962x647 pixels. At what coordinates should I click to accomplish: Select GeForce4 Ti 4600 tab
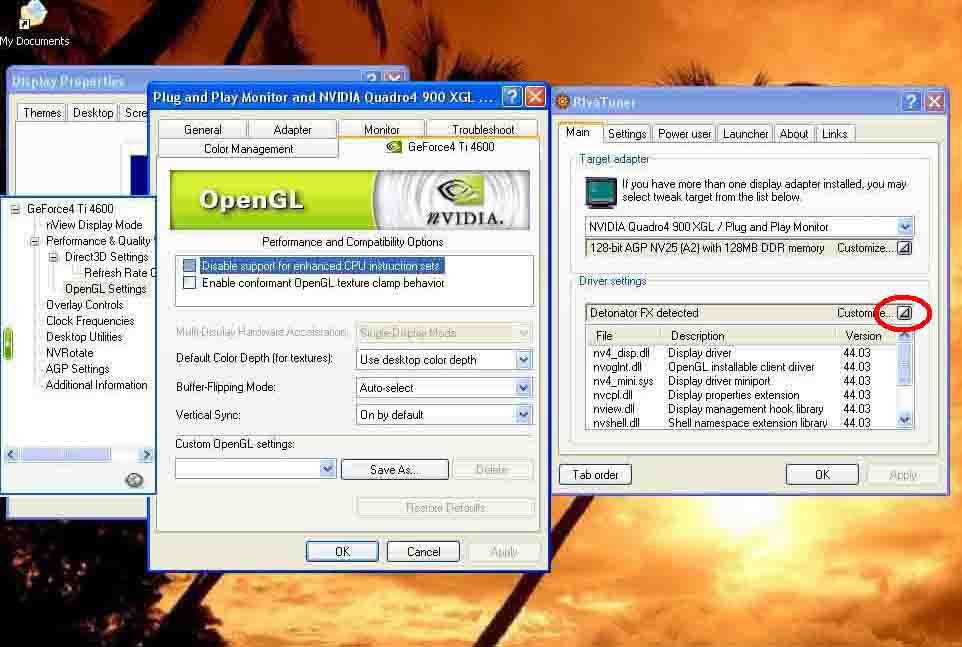[440, 147]
